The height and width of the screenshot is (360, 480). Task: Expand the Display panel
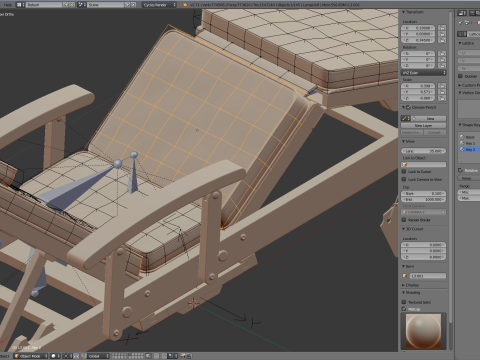pos(403,285)
